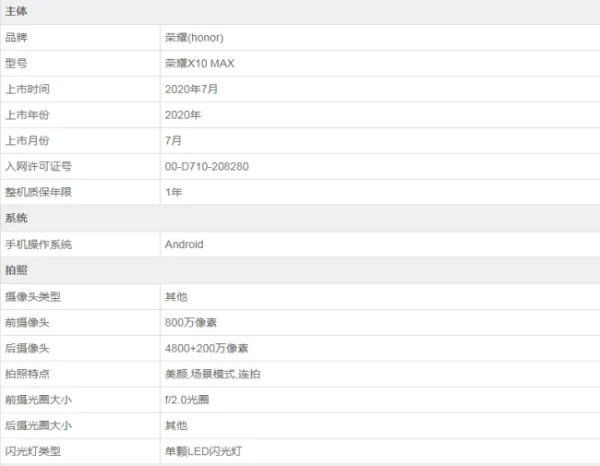Click the 上市月份 label
The height and width of the screenshot is (466, 600).
27,140
